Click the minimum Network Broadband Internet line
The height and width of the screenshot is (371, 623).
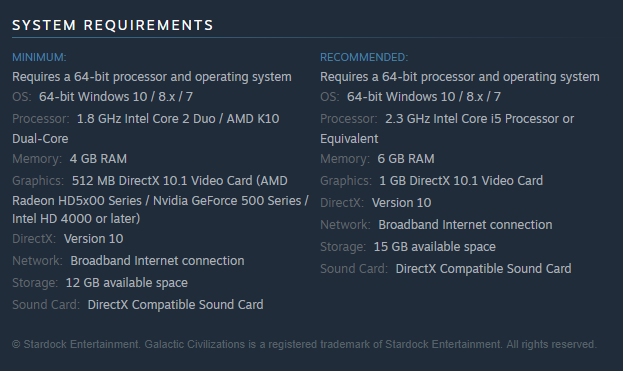pyautogui.click(x=128, y=261)
